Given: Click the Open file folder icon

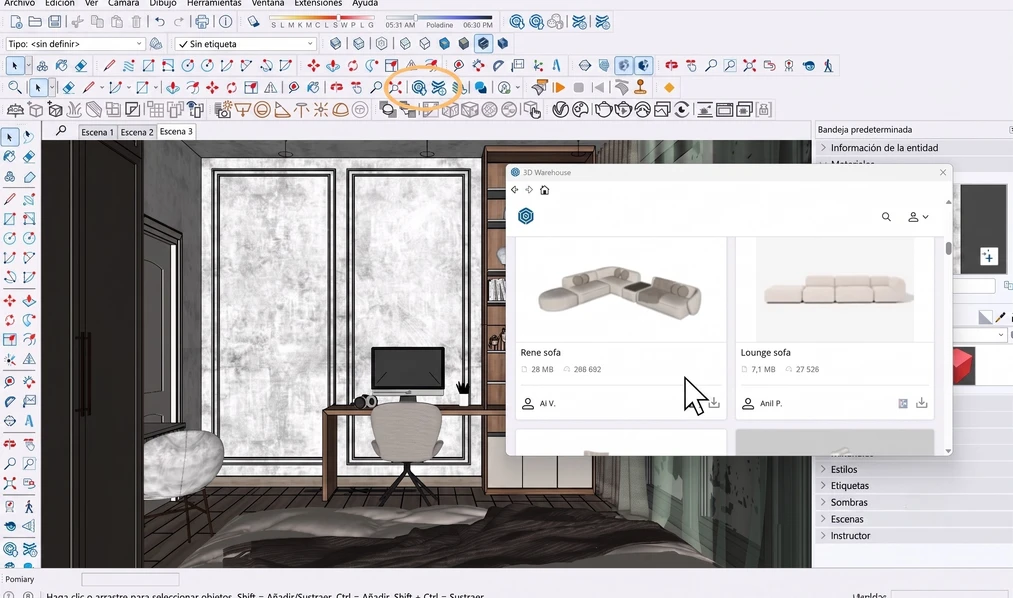Looking at the screenshot, I should point(36,22).
